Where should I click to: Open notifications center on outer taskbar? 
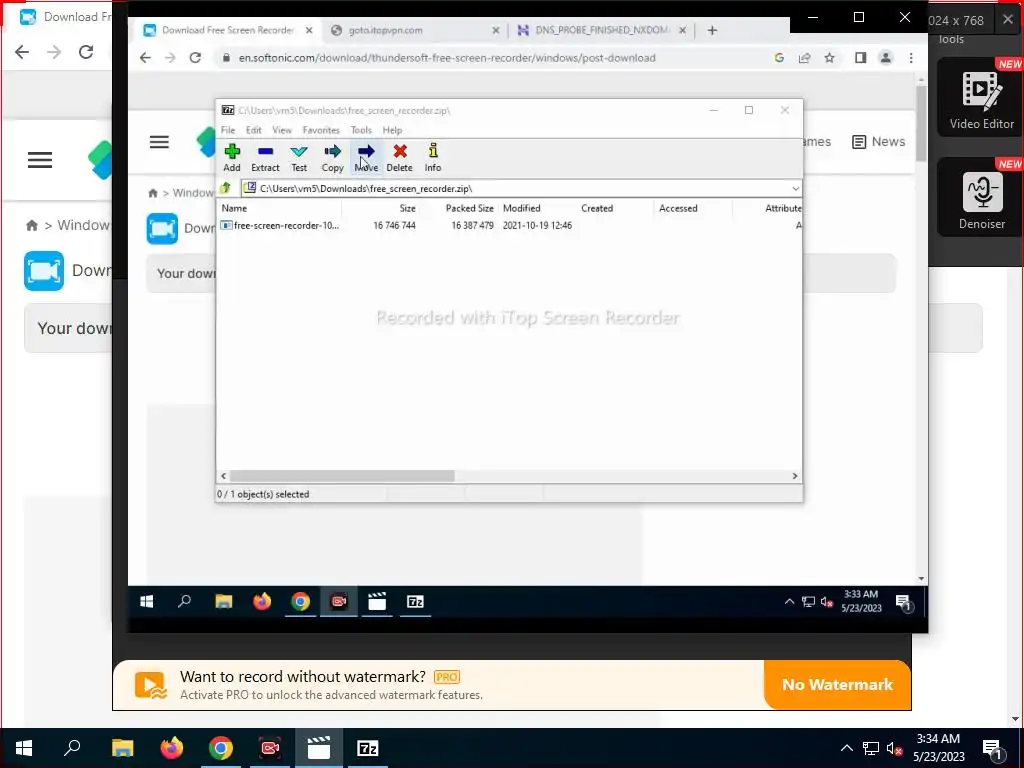tap(993, 750)
